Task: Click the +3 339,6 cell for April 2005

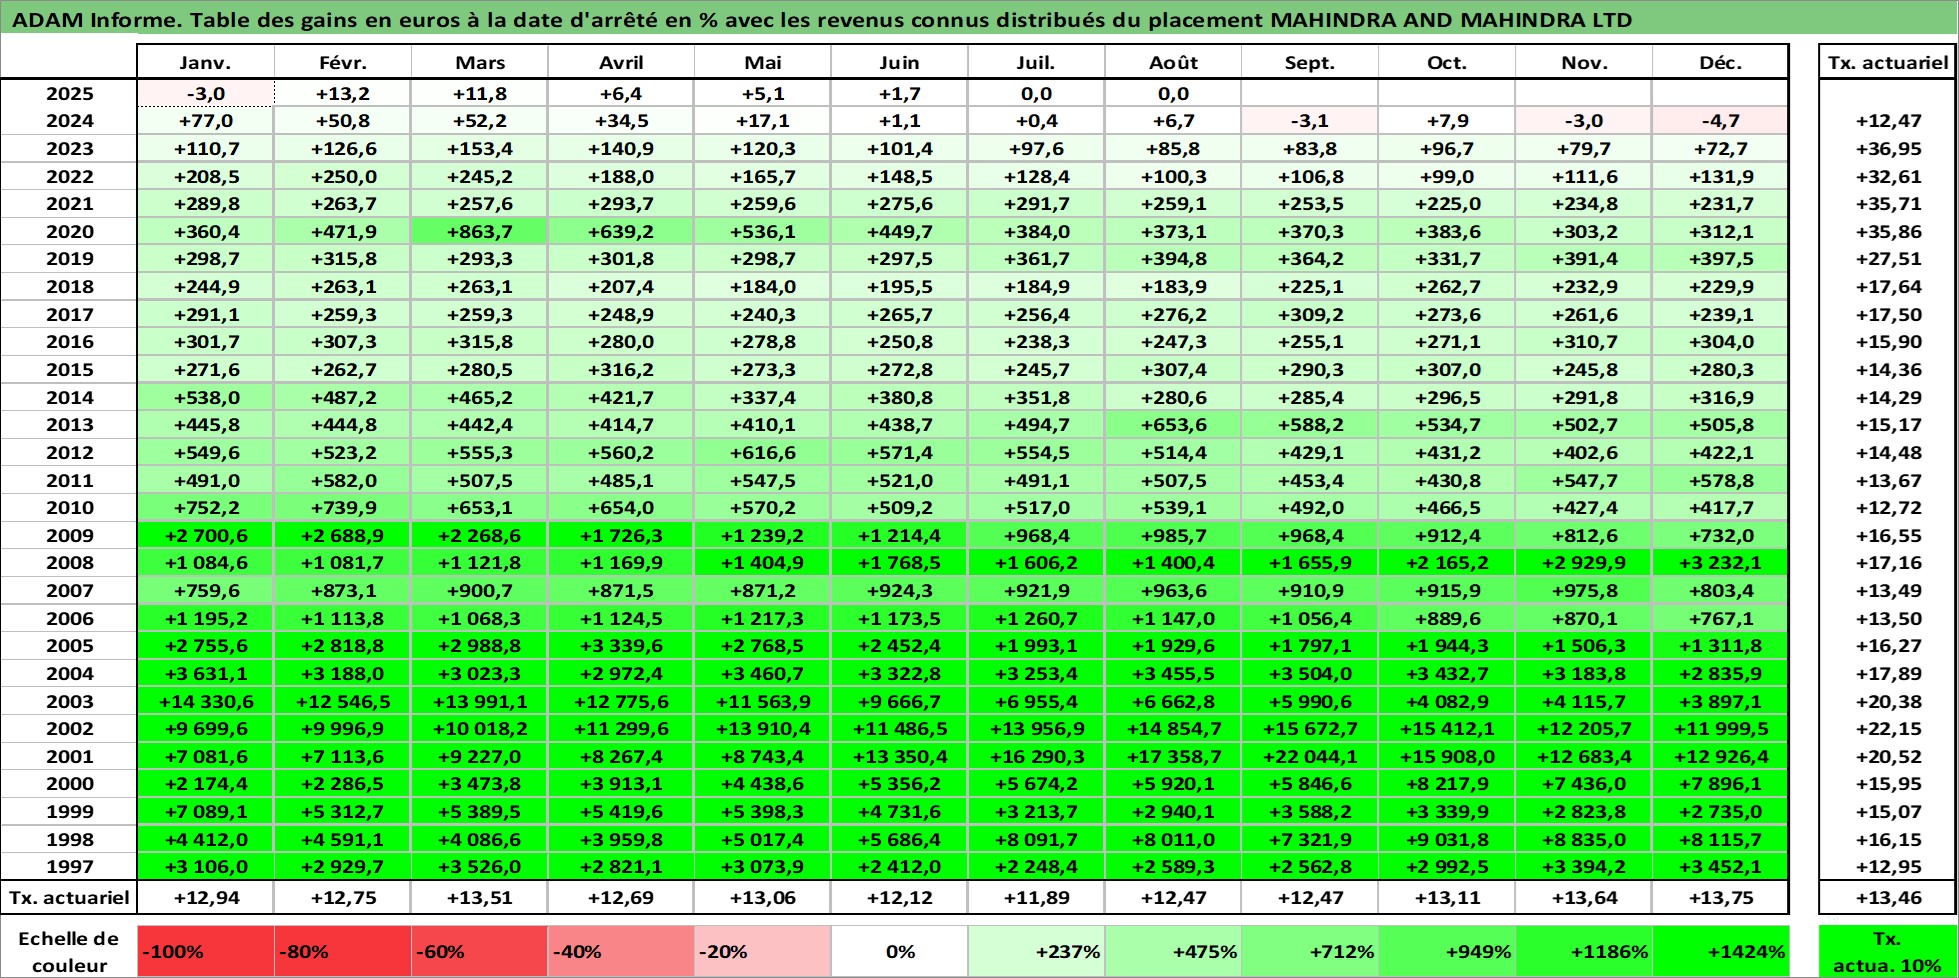Action: pos(621,646)
